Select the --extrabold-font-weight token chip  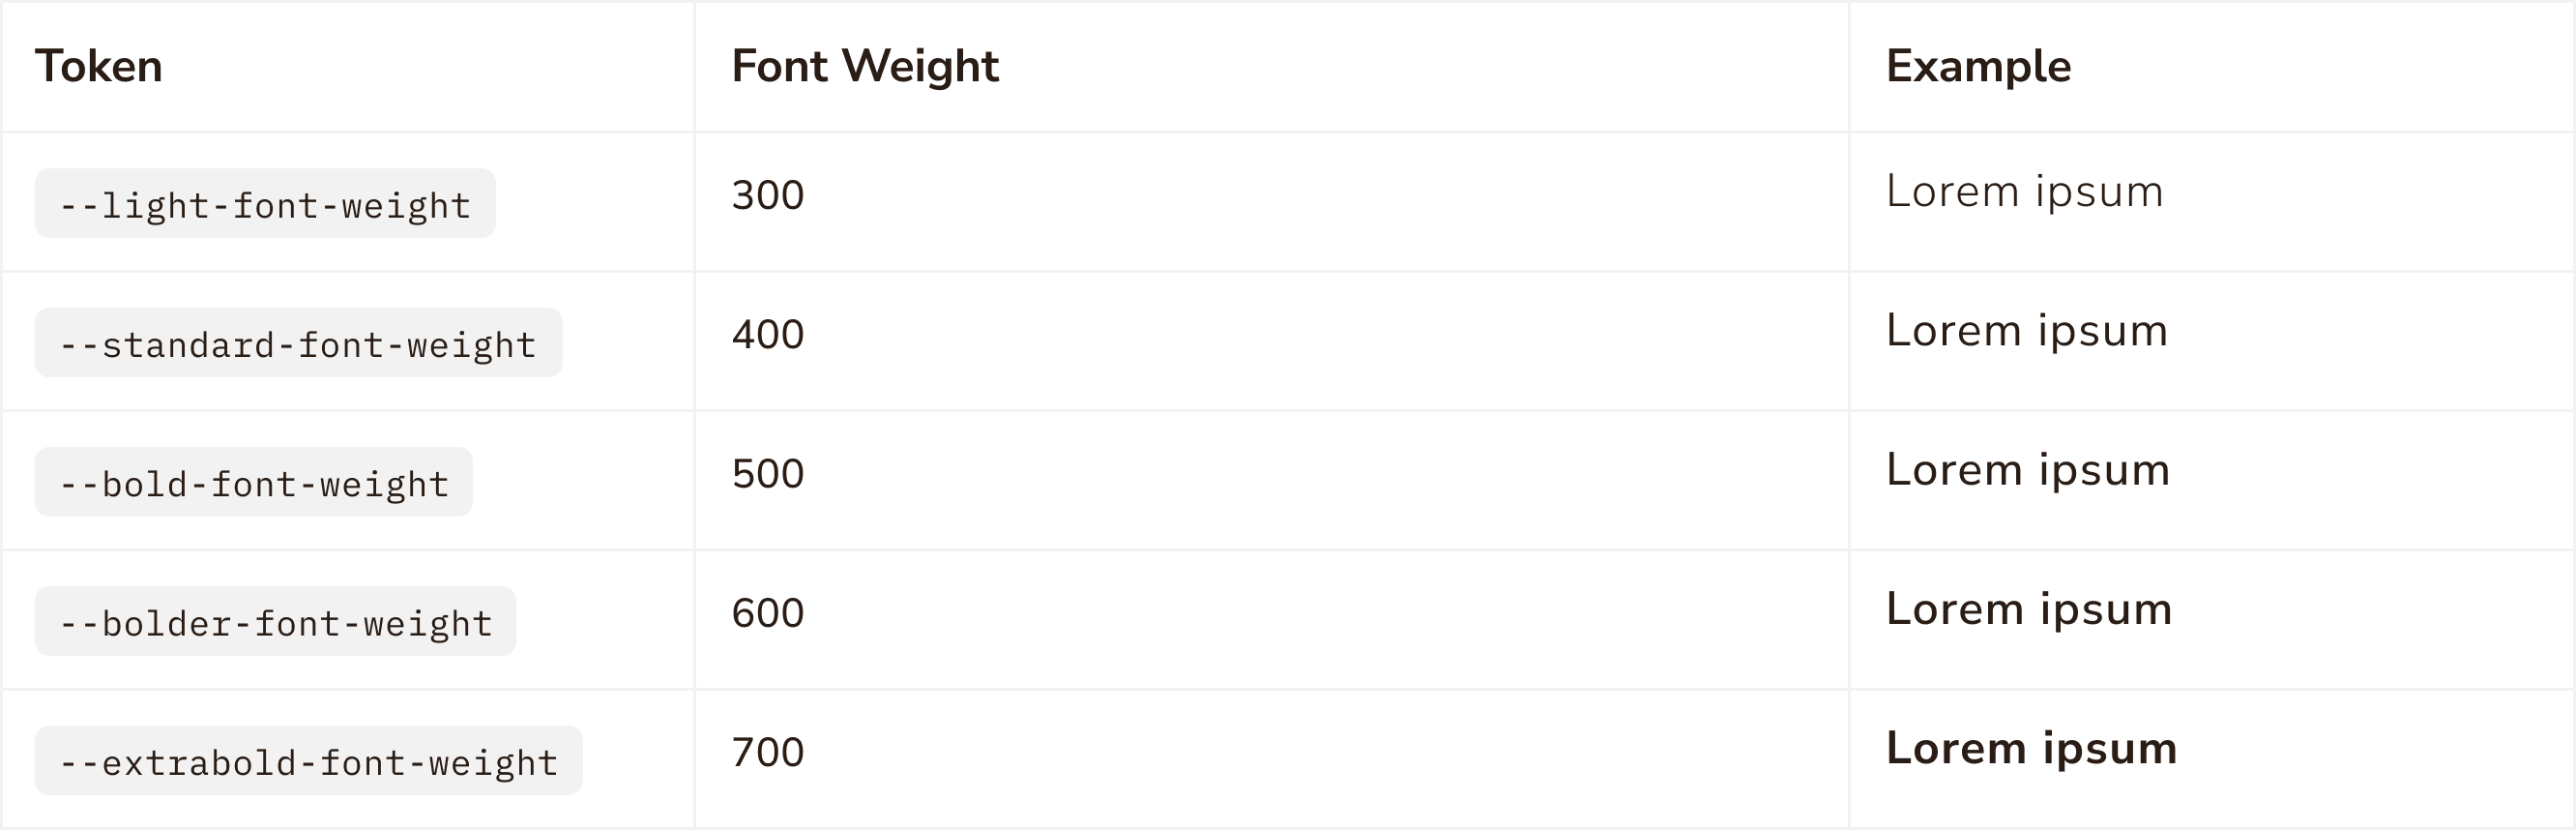pyautogui.click(x=308, y=761)
